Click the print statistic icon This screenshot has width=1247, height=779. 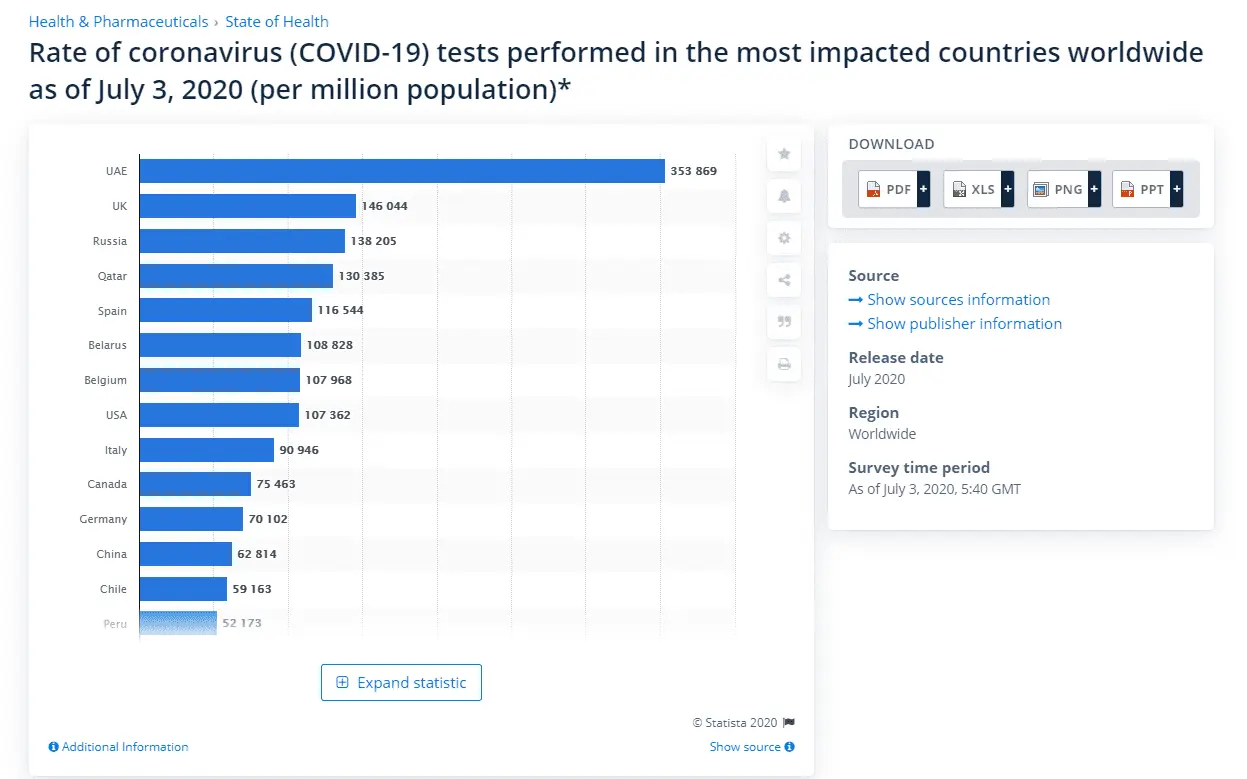pos(784,364)
